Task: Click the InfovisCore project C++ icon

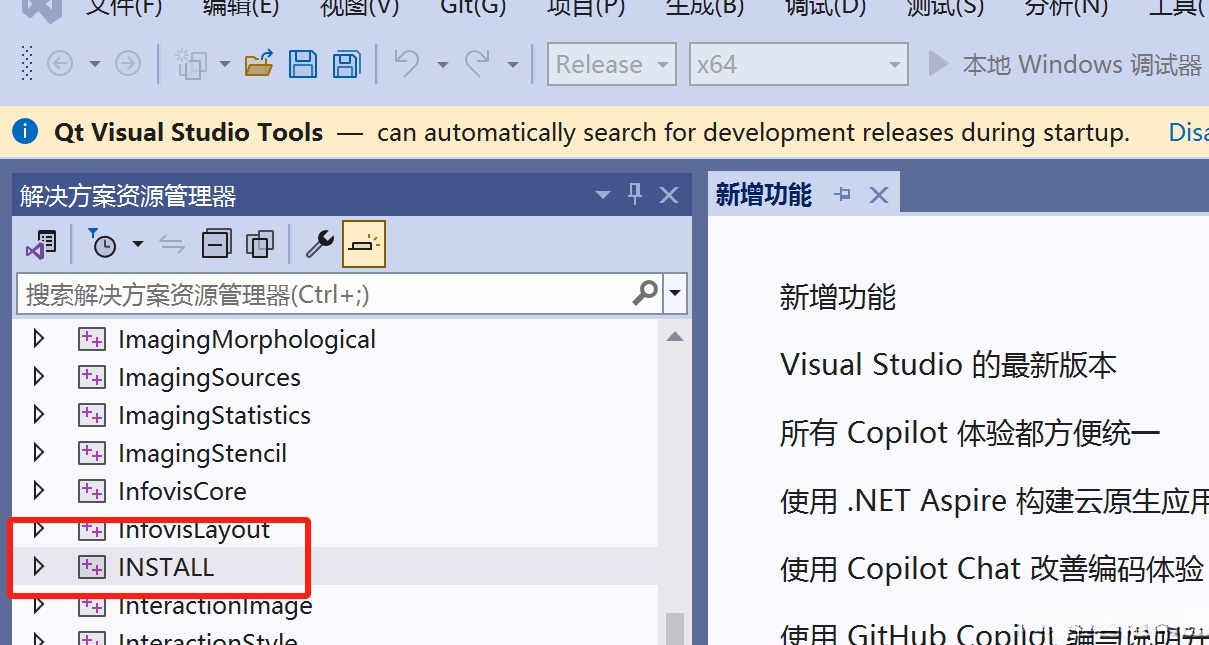Action: click(92, 491)
